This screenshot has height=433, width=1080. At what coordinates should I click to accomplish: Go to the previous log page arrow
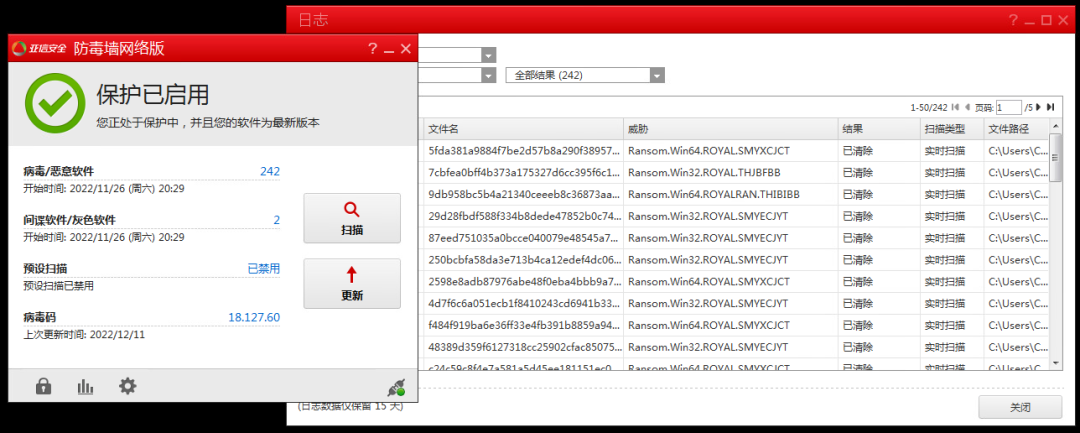[966, 107]
